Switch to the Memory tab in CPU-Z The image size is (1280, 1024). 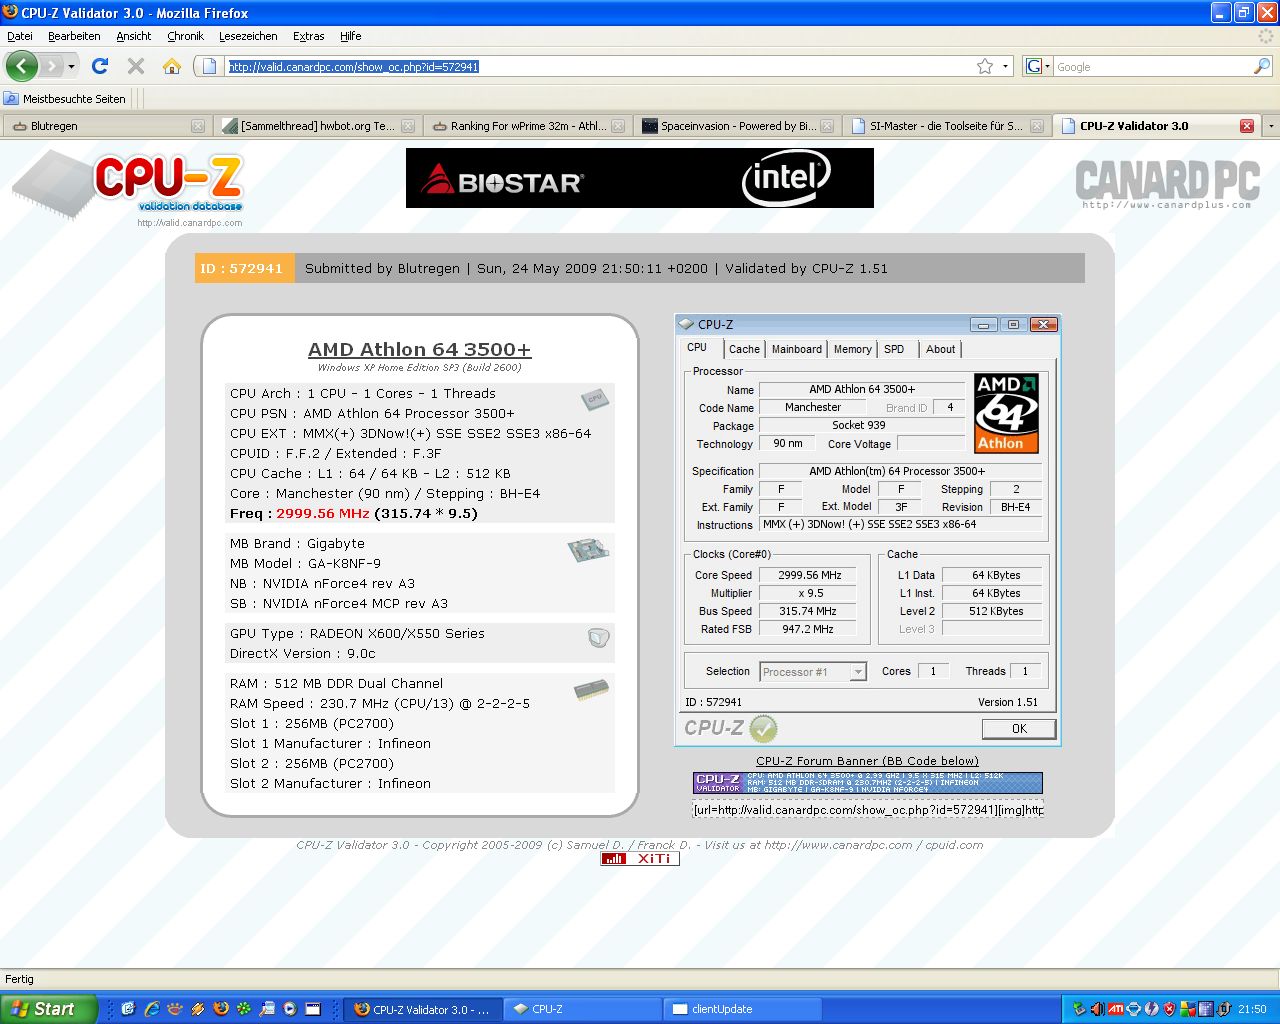852,349
